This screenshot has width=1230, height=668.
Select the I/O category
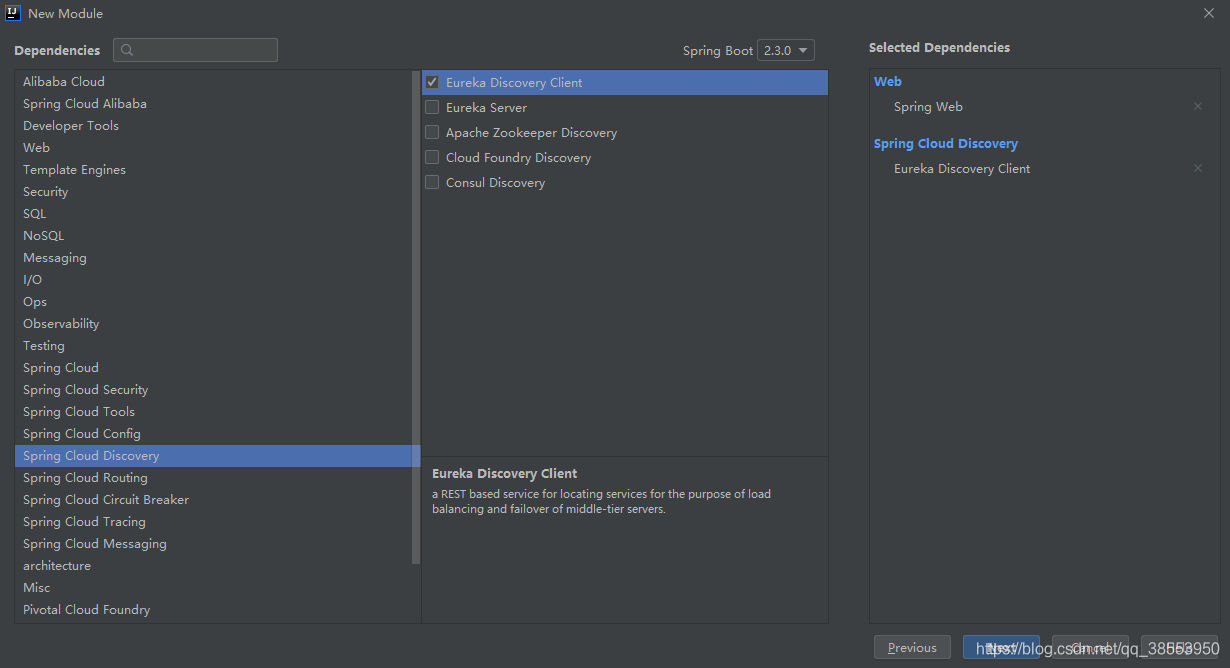214,280
